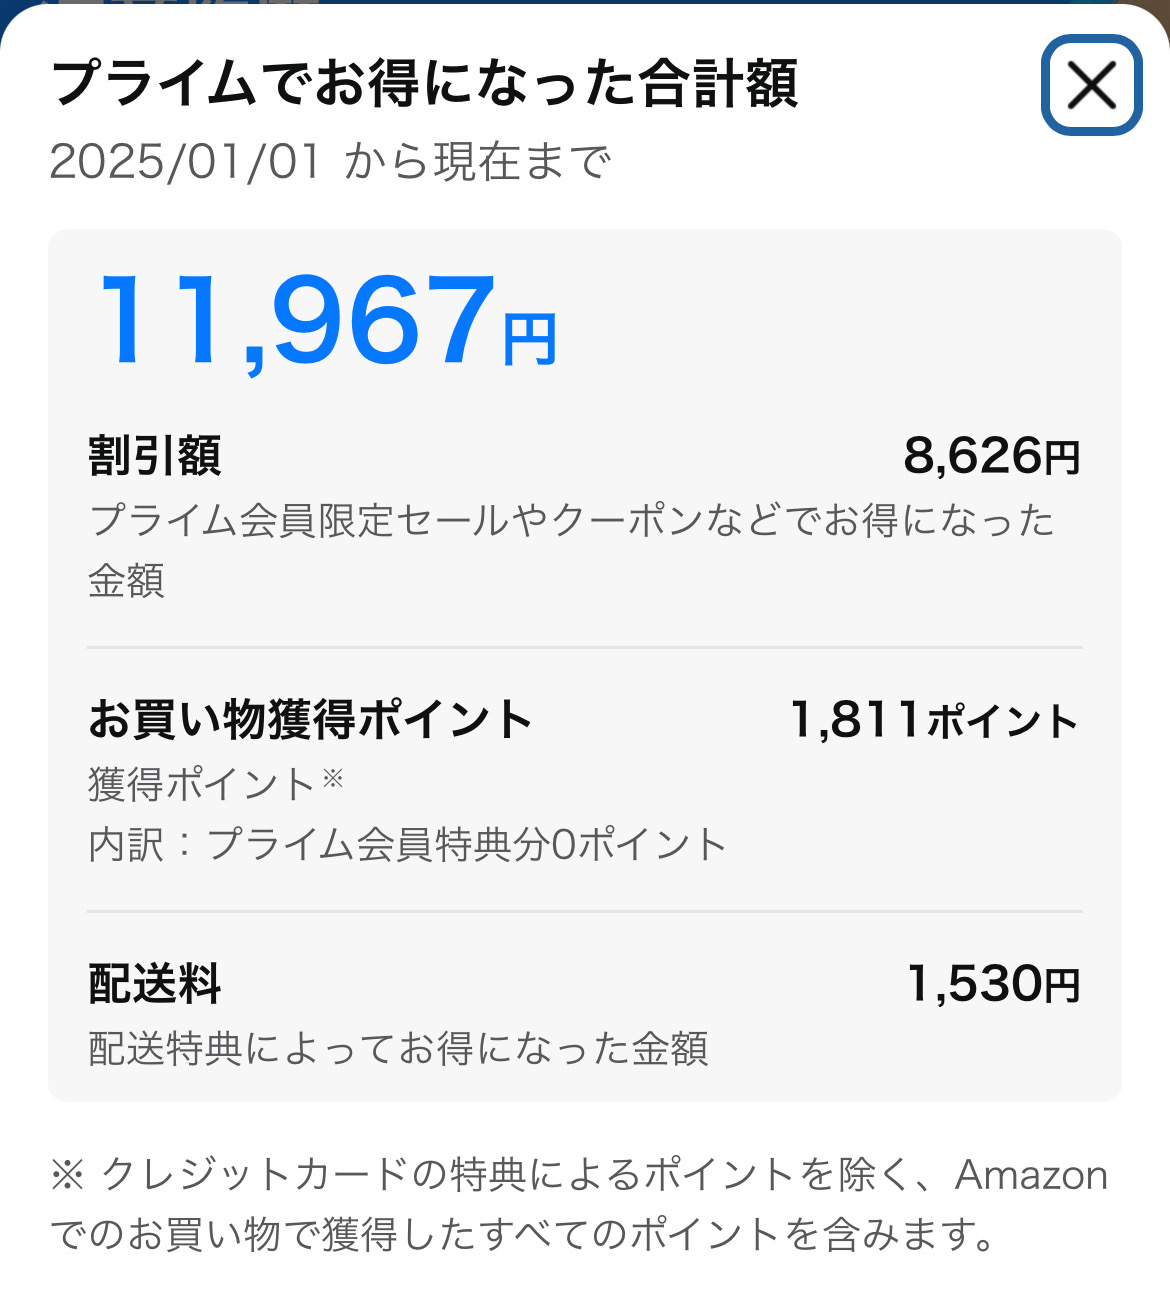Tap the 2025/01/01 から現在まで date range text
Image resolution: width=1170 pixels, height=1297 pixels.
point(330,162)
